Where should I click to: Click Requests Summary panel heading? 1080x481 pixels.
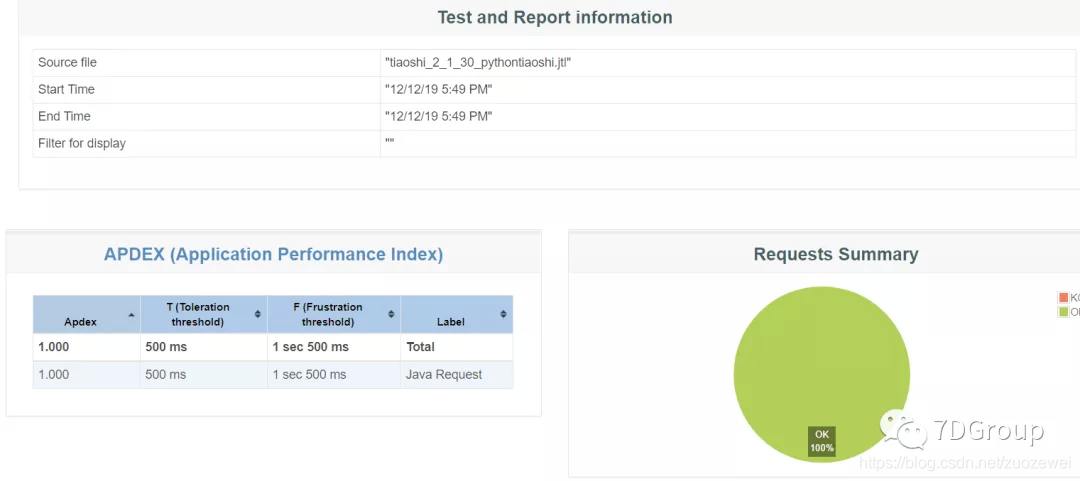835,254
